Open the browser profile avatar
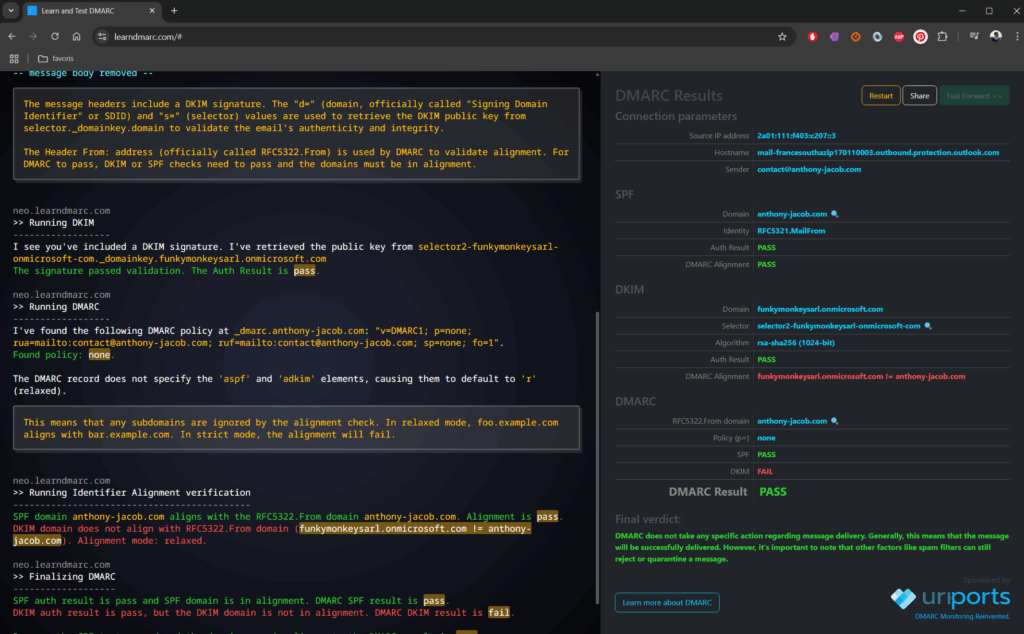 click(x=996, y=37)
